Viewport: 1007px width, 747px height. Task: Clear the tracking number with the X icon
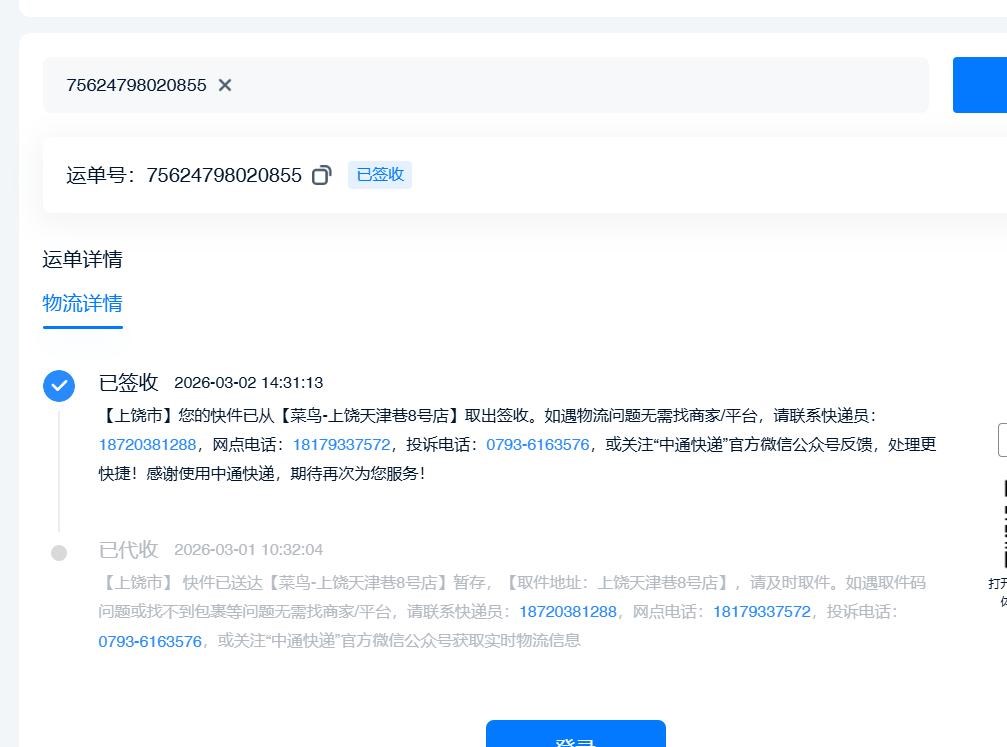[225, 85]
